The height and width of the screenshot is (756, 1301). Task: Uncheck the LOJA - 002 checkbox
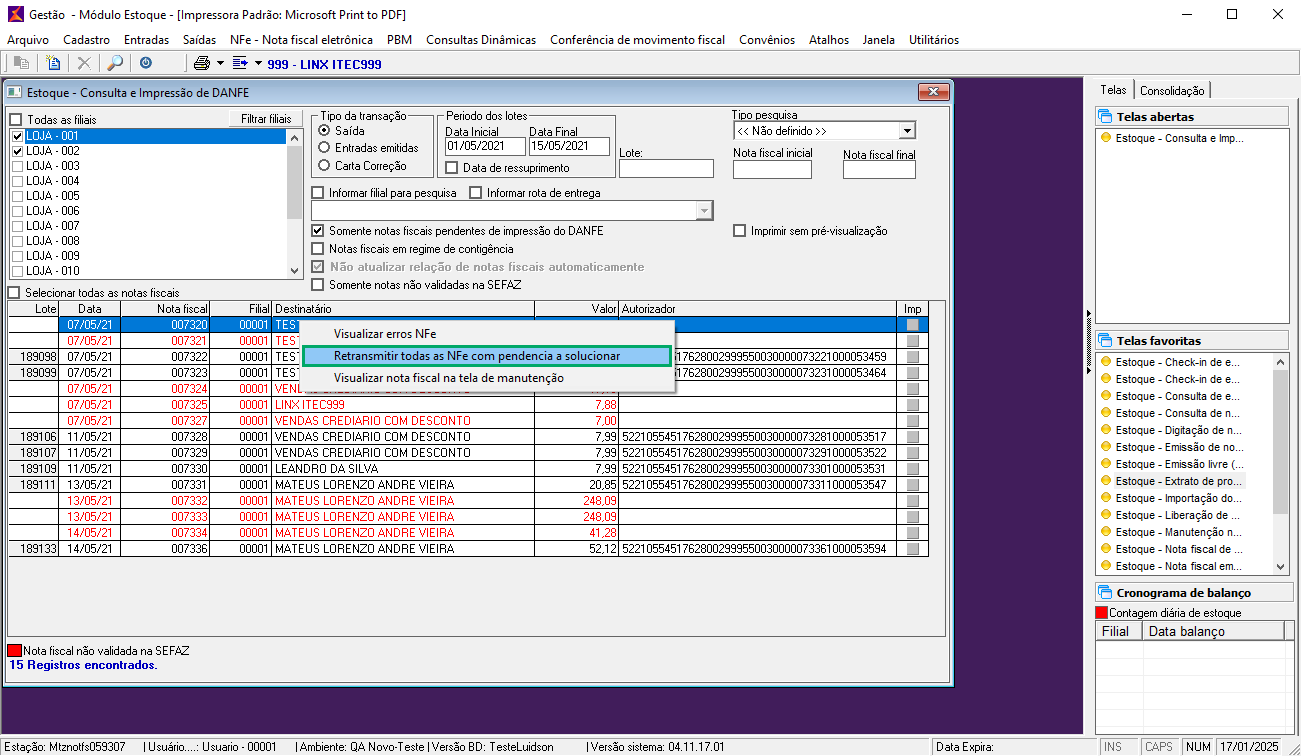[18, 151]
